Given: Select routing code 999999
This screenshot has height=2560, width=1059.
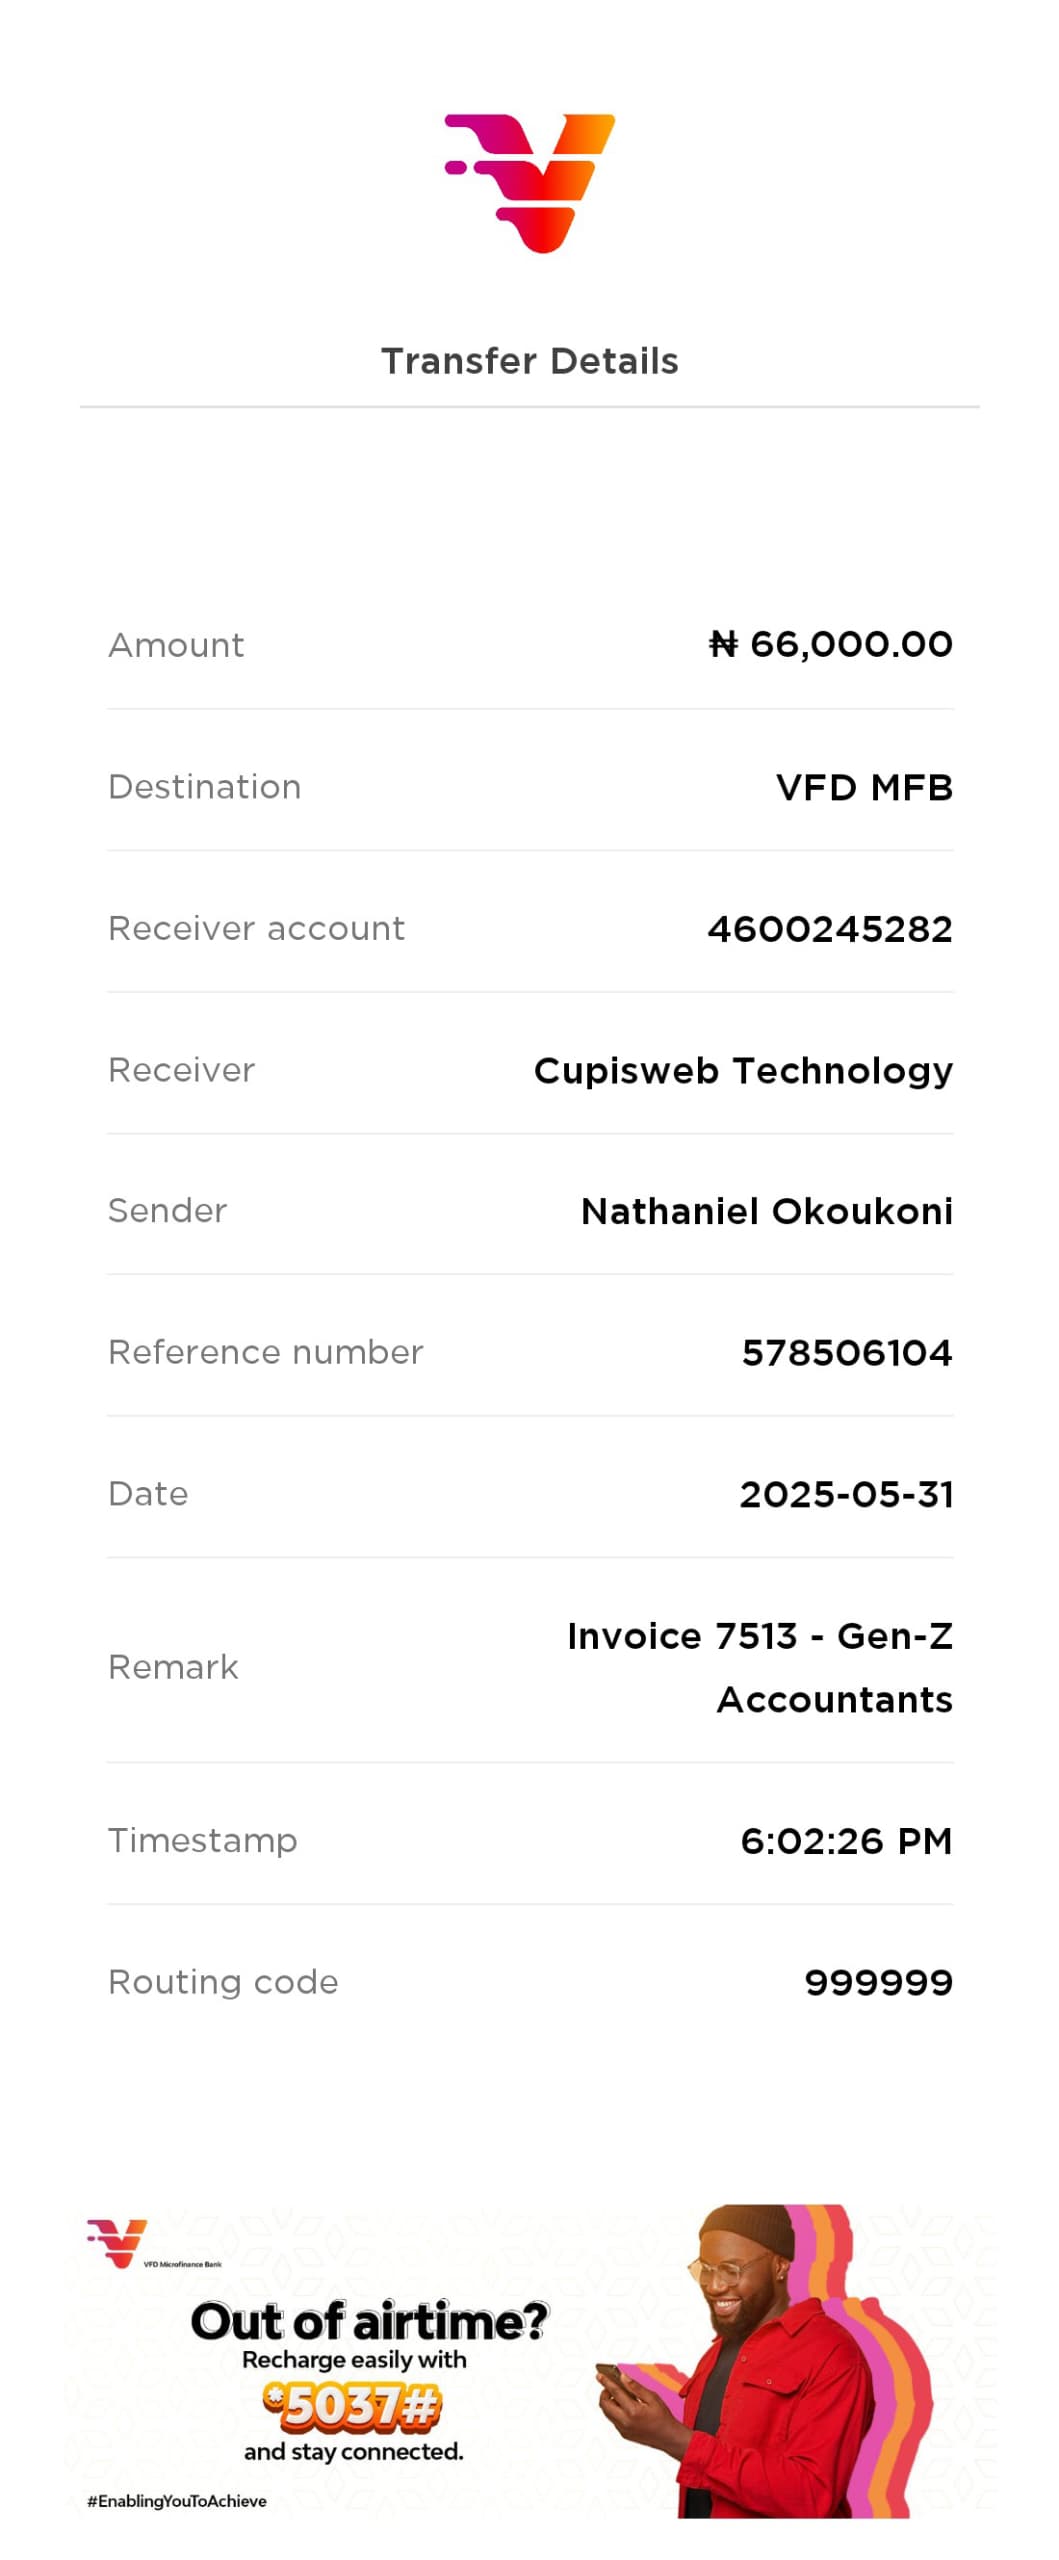Looking at the screenshot, I should pyautogui.click(x=878, y=1982).
